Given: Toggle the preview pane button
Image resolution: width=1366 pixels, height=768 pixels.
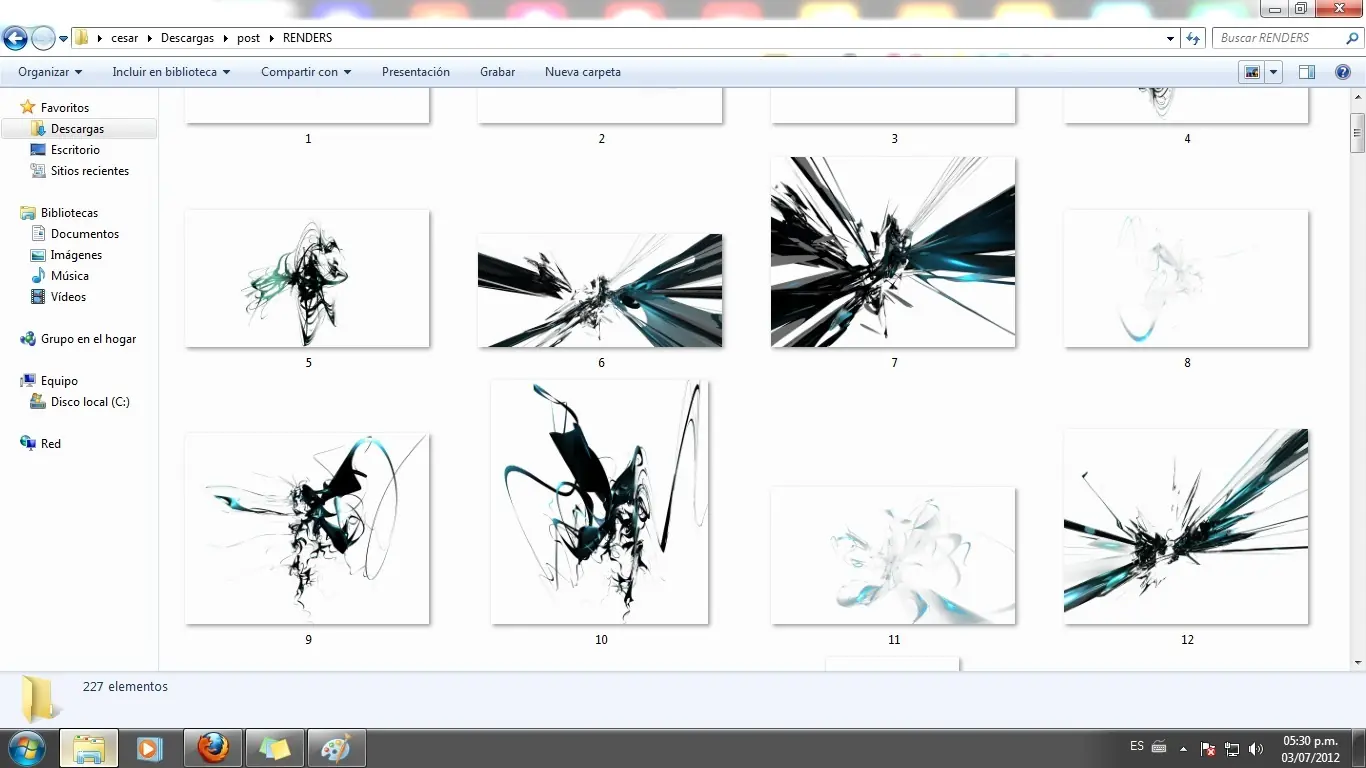Looking at the screenshot, I should coord(1307,72).
